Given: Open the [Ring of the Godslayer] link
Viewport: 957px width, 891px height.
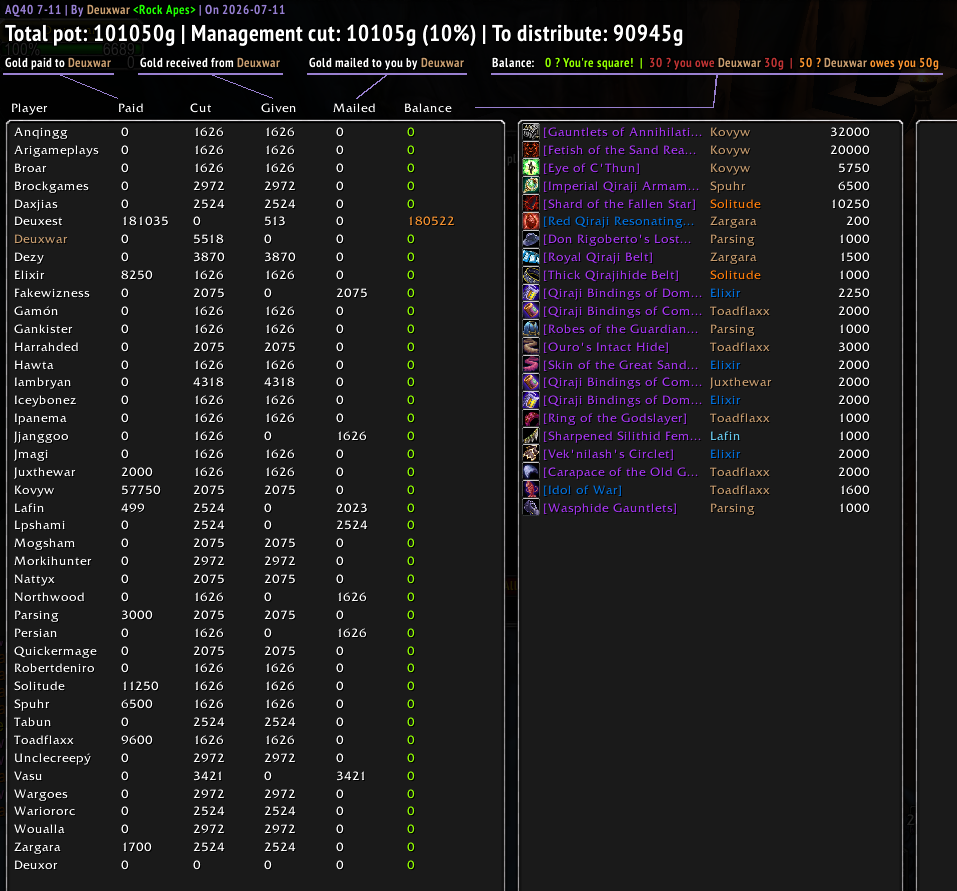Looking at the screenshot, I should [615, 418].
